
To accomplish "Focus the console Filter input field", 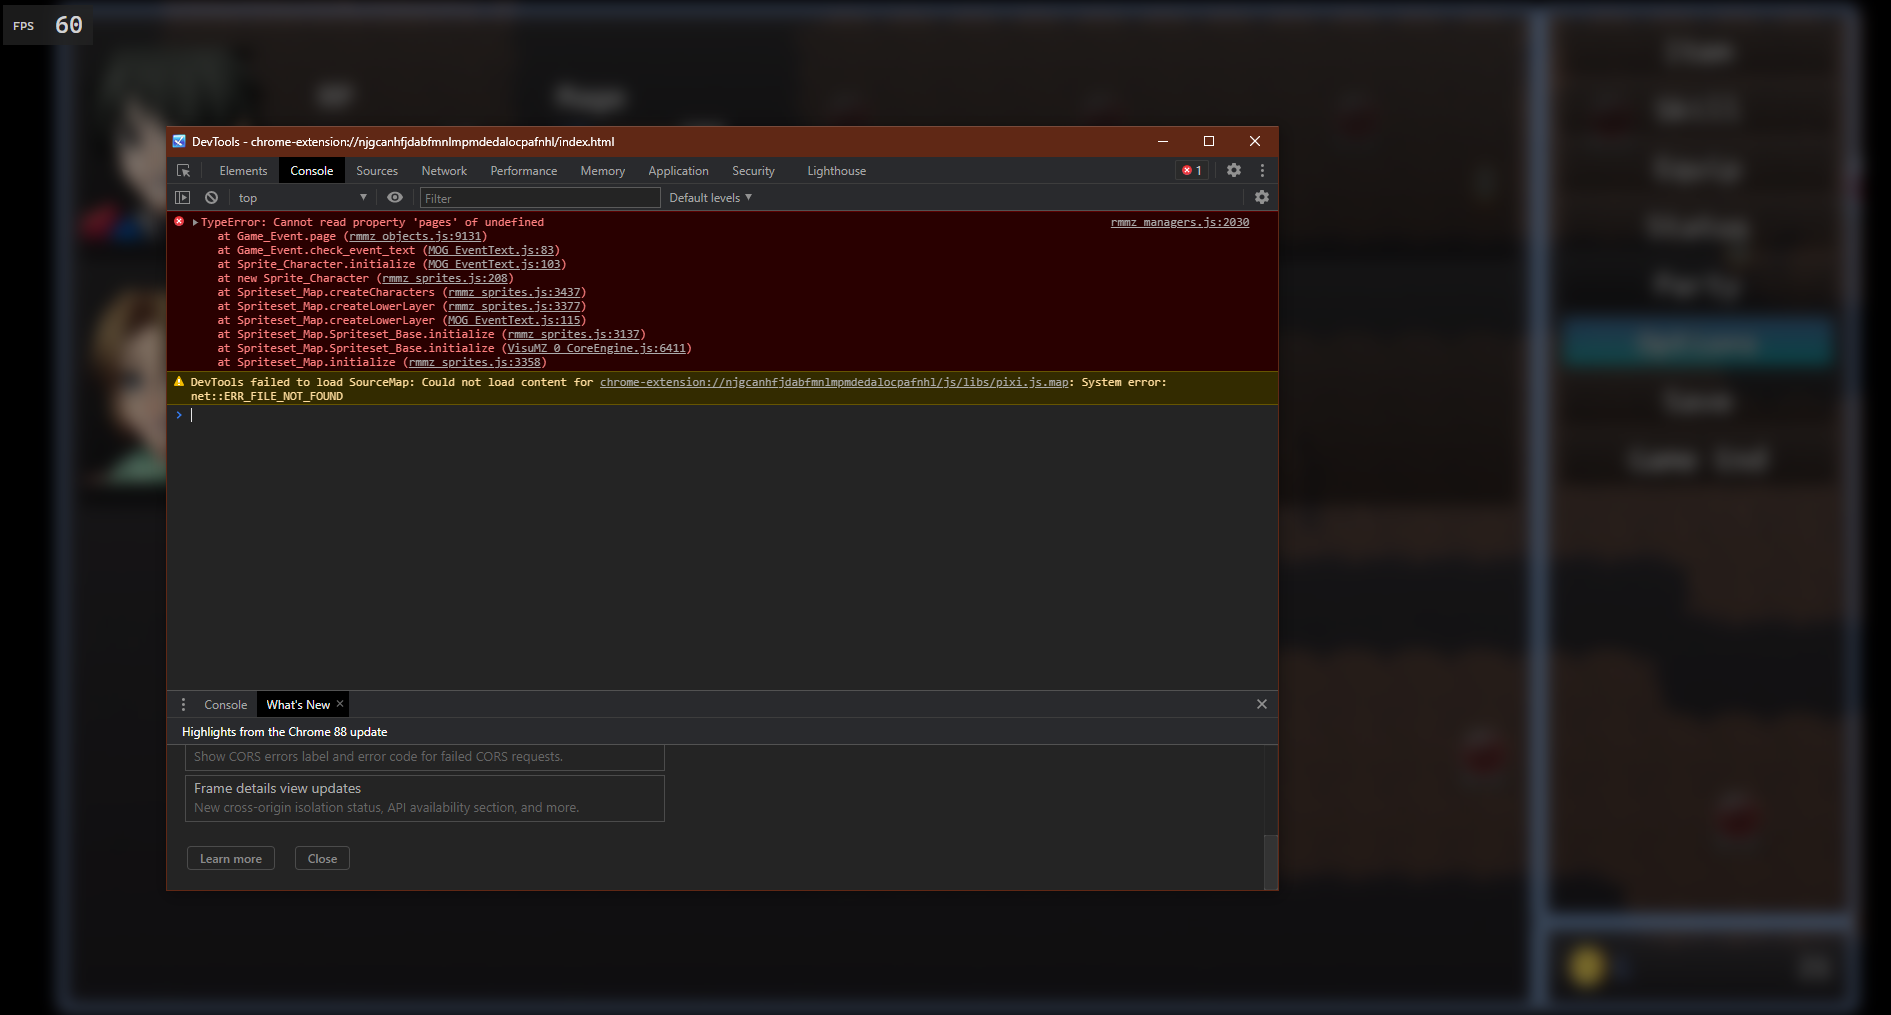I will [x=540, y=198].
